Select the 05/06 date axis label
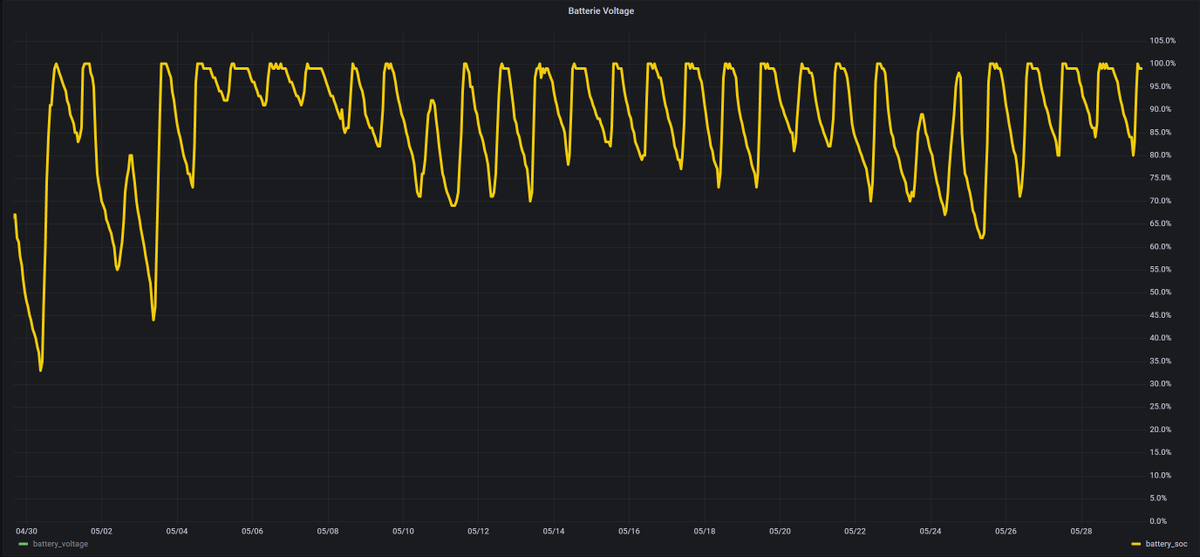 [253, 531]
